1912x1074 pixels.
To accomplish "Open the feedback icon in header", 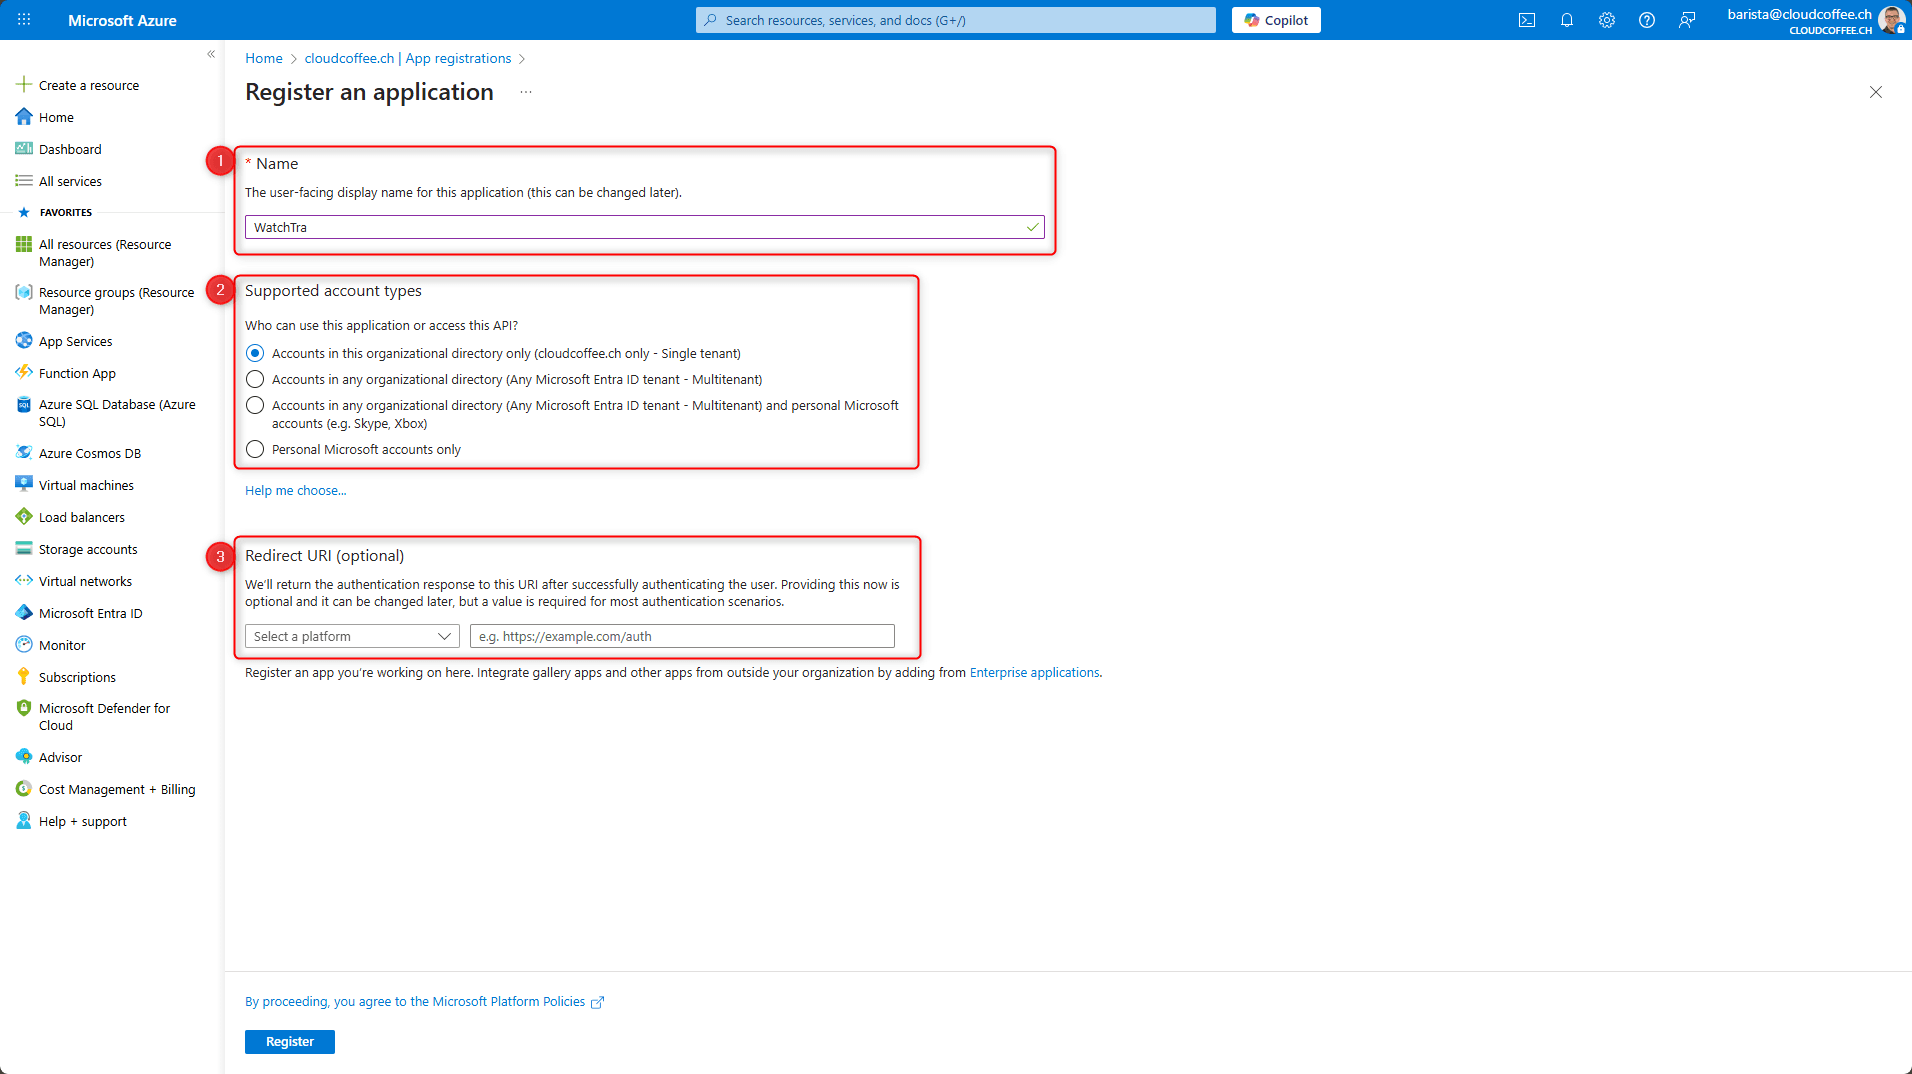I will pyautogui.click(x=1687, y=20).
